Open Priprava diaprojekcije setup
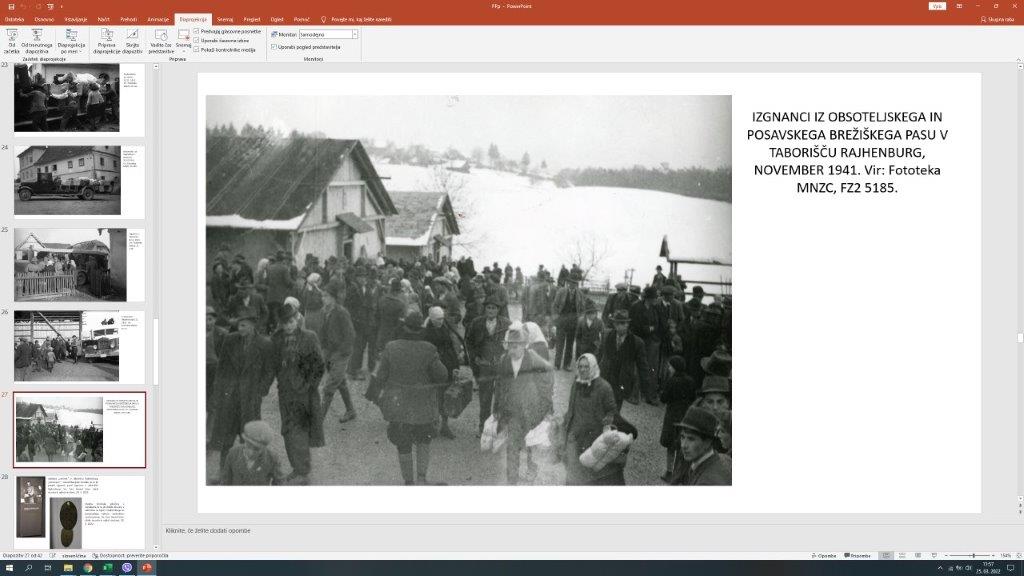Viewport: 1024px width, 576px height. click(107, 40)
